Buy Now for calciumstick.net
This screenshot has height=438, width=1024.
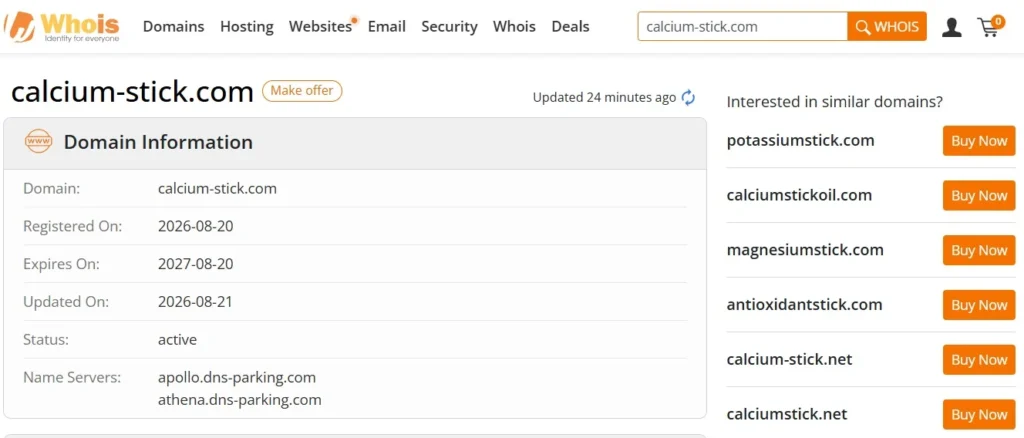[x=979, y=415]
